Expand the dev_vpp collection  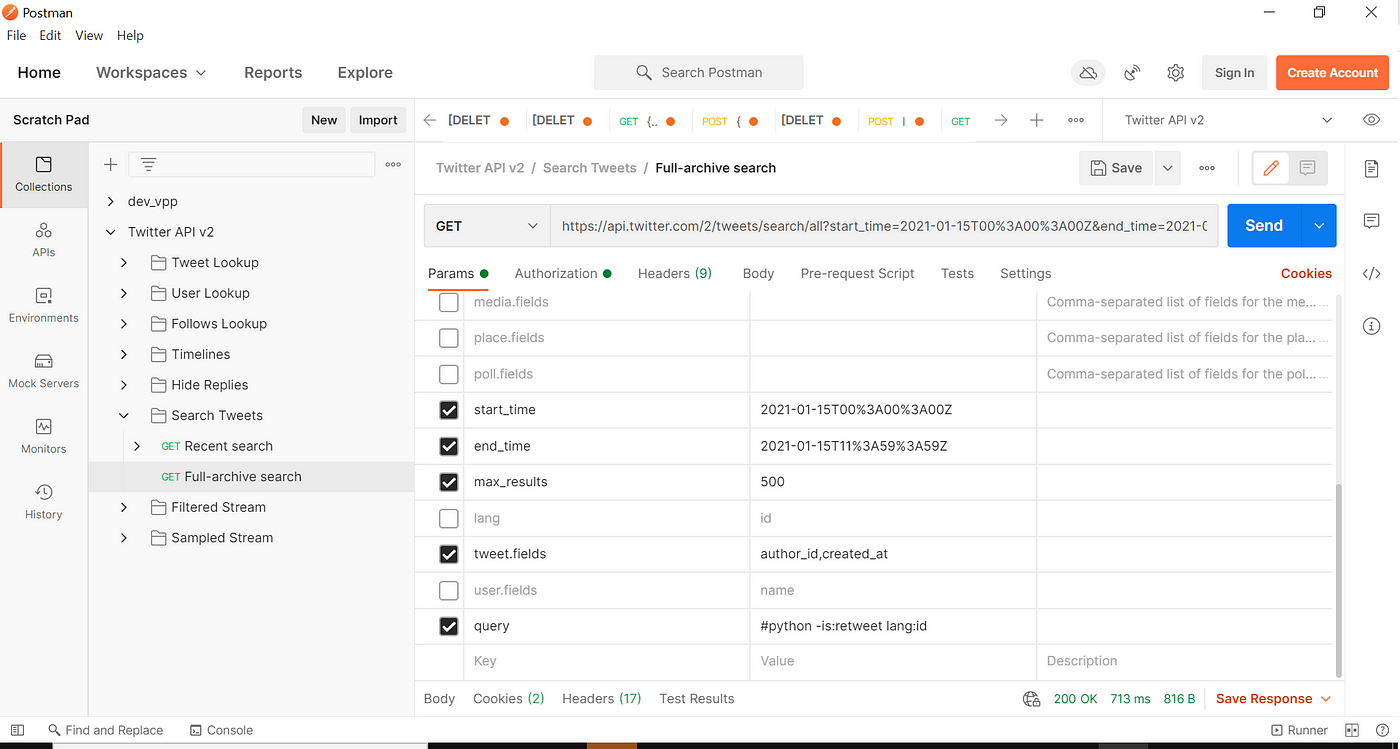[111, 201]
